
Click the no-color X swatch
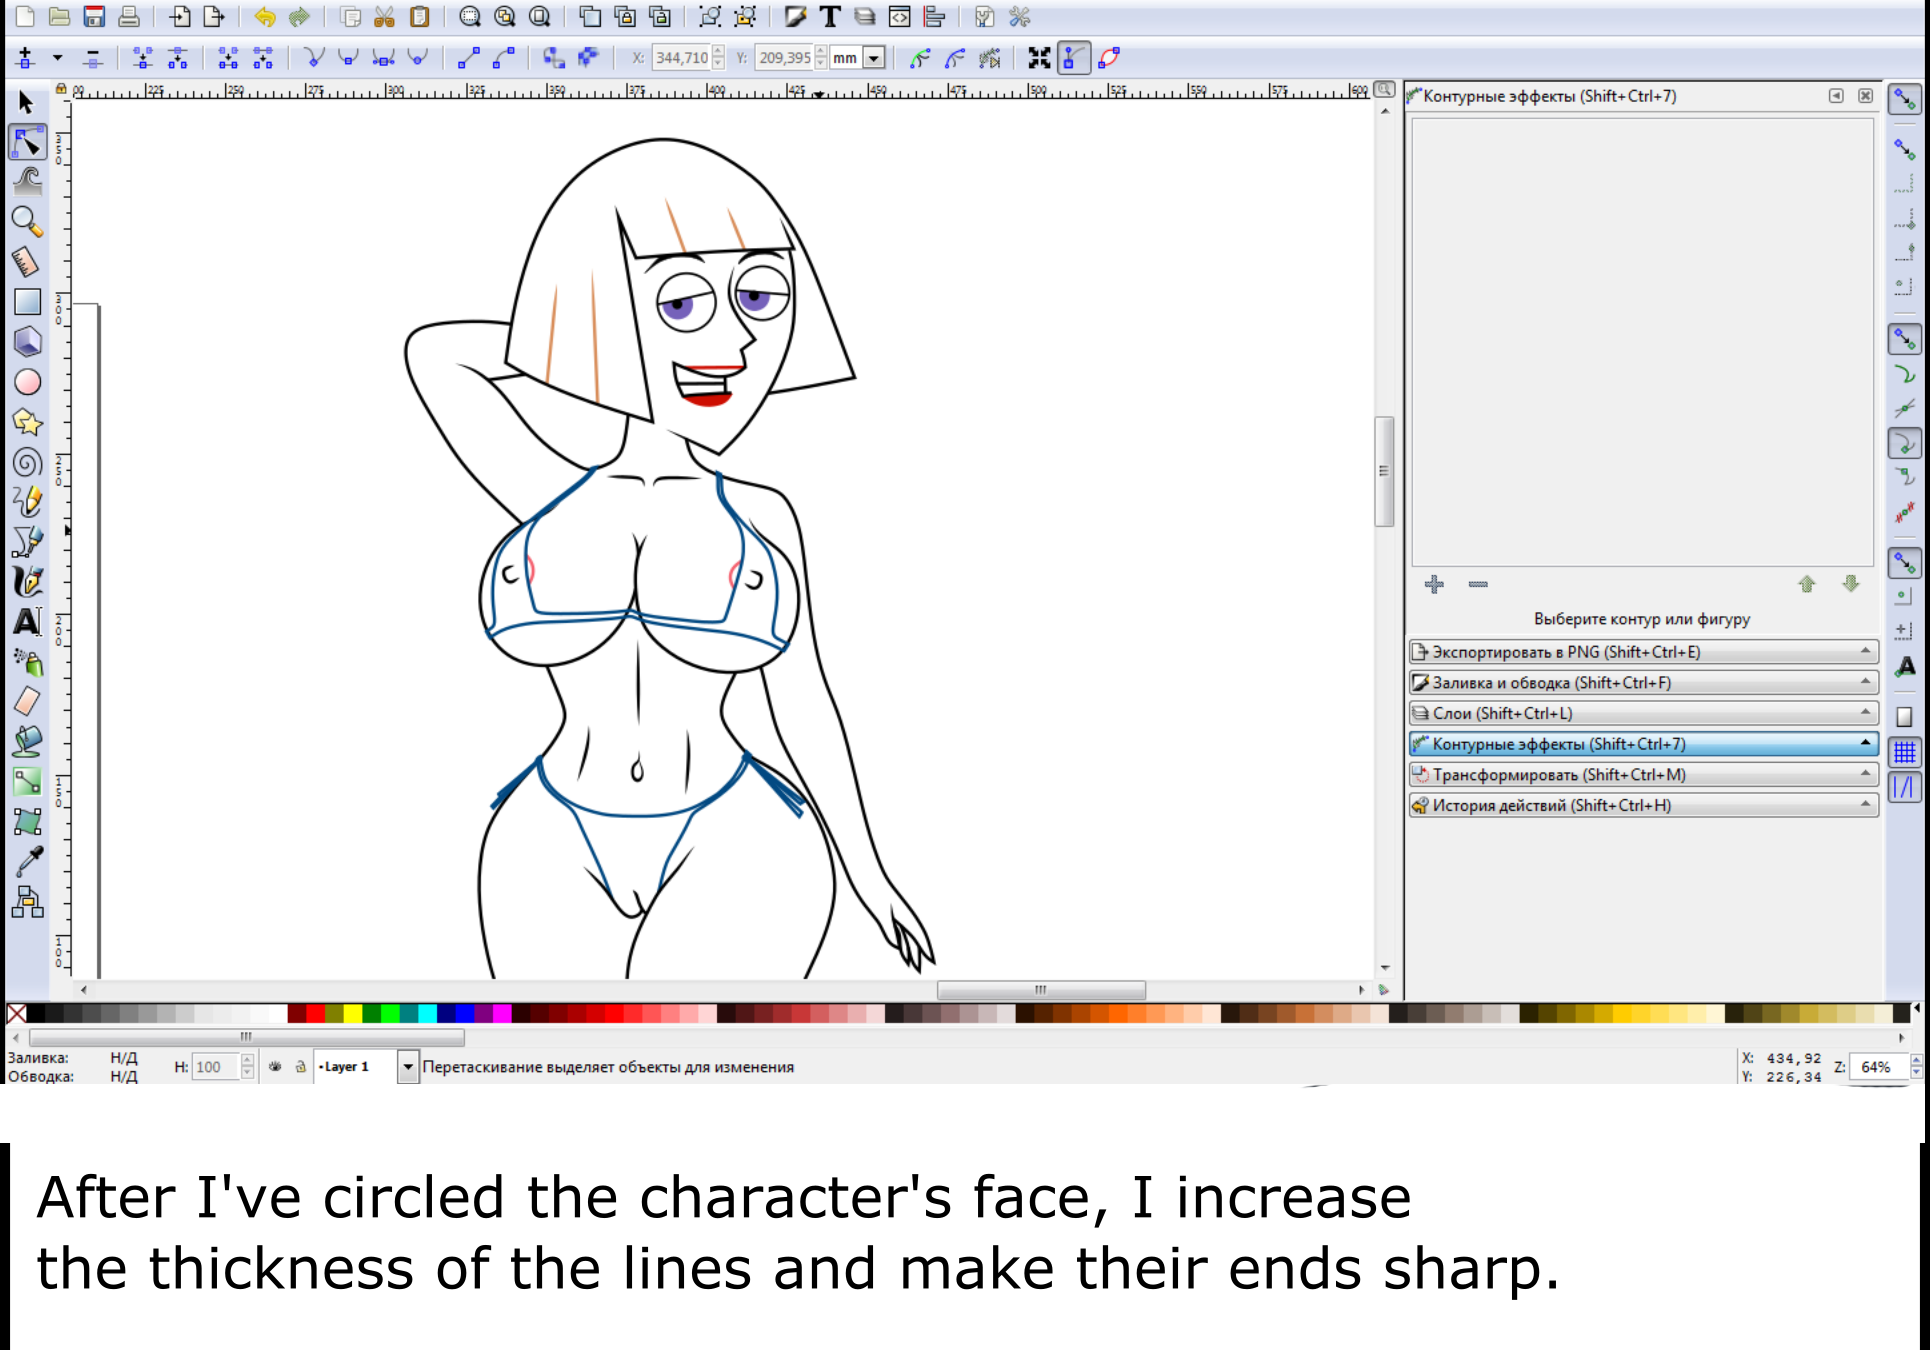(x=16, y=1014)
